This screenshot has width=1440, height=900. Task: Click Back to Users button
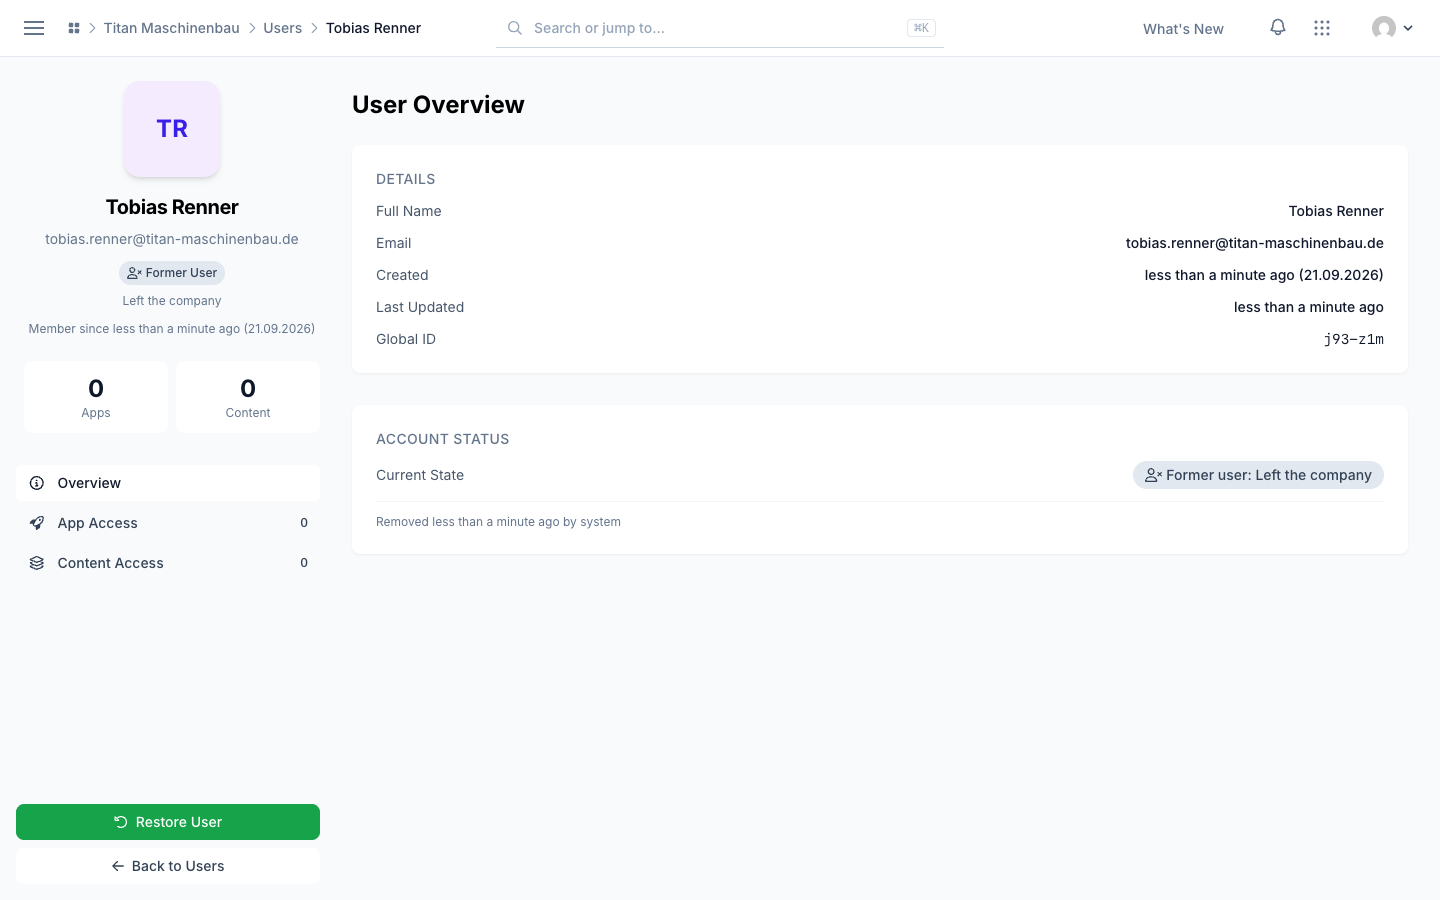(x=168, y=866)
